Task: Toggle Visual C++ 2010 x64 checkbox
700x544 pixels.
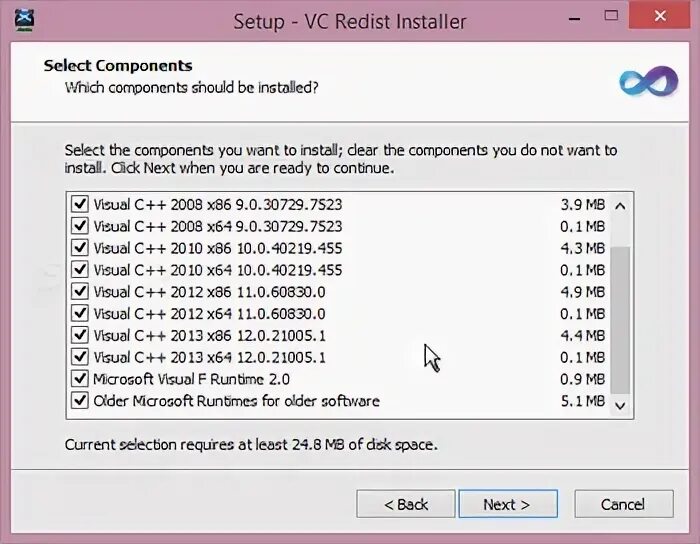Action: point(80,270)
